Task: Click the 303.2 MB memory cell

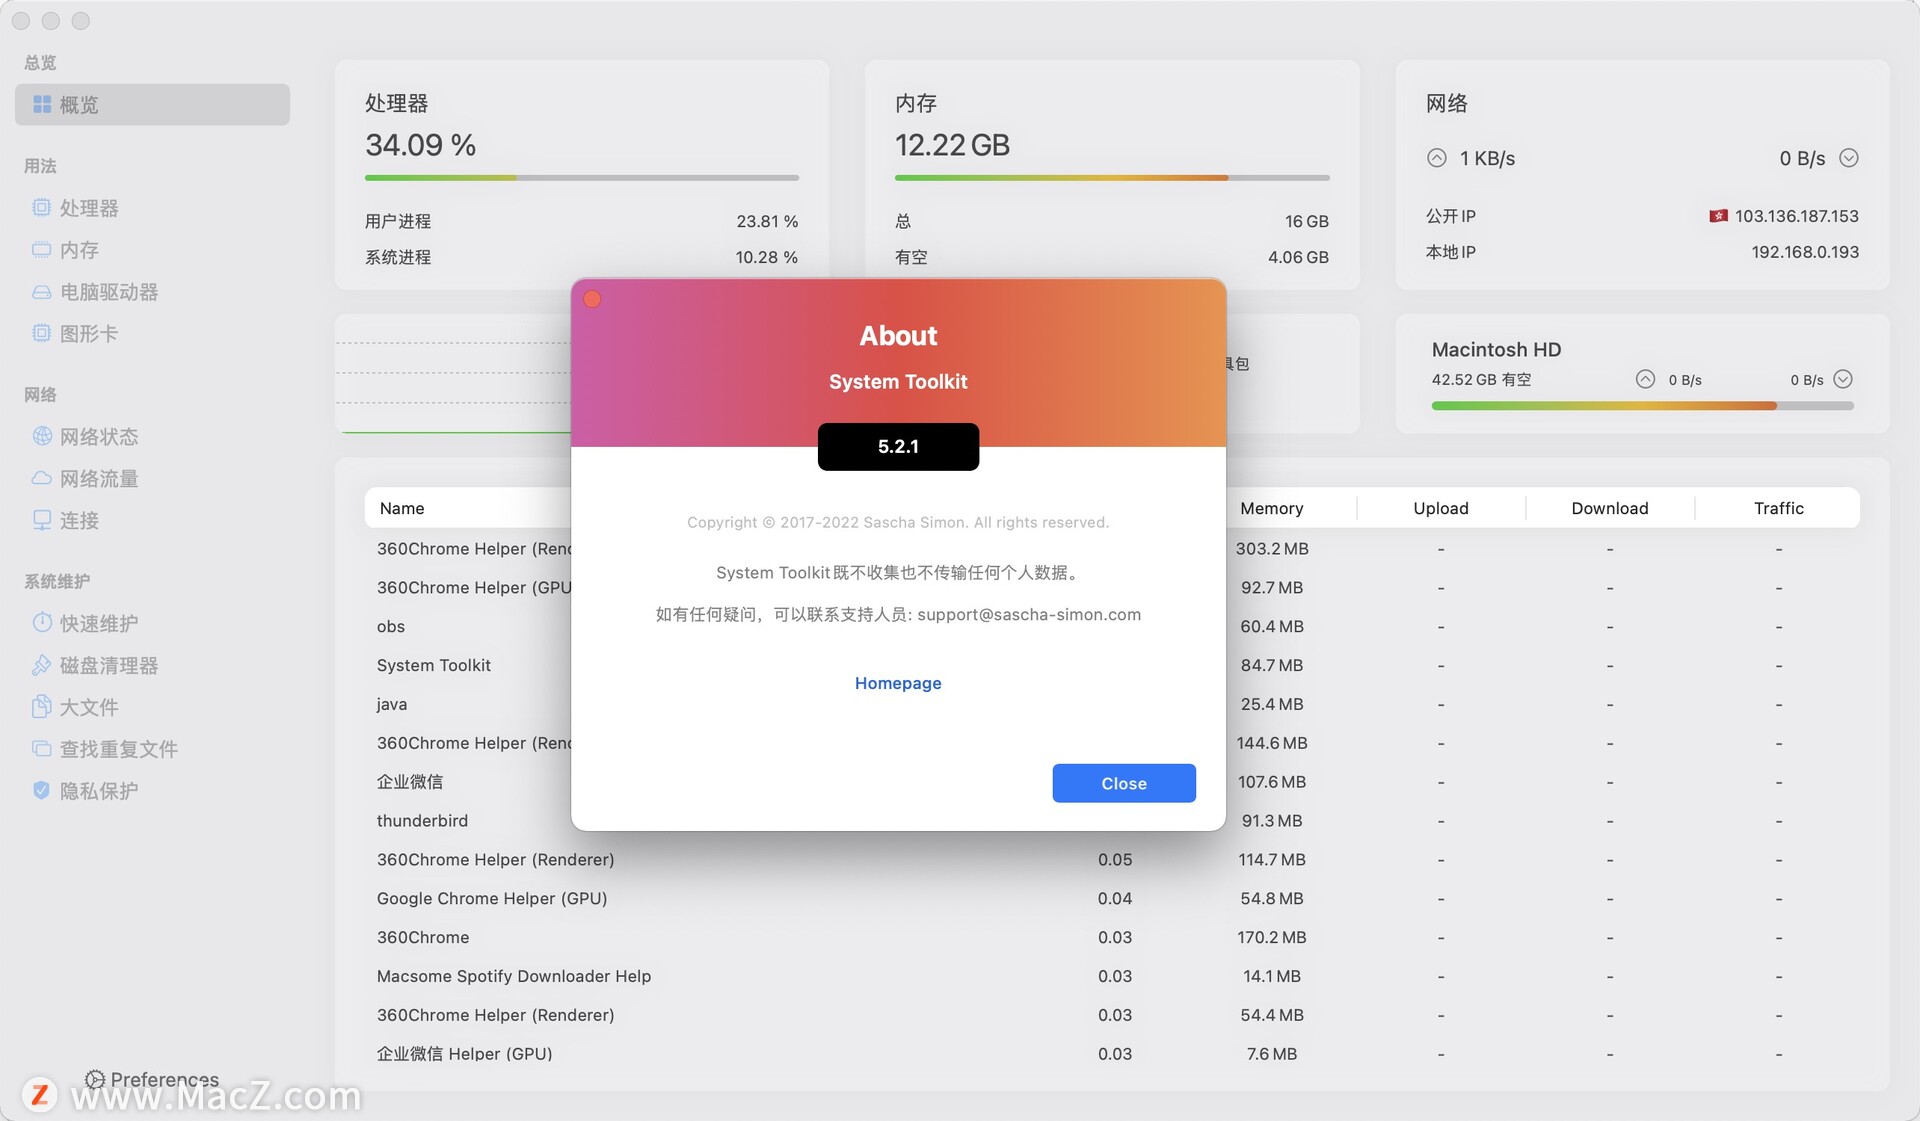Action: (1272, 549)
